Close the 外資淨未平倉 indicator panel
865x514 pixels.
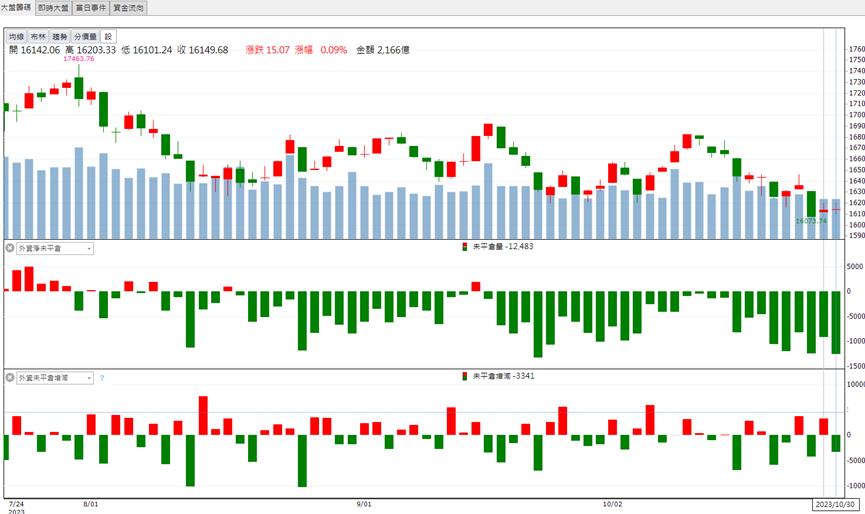pos(10,248)
